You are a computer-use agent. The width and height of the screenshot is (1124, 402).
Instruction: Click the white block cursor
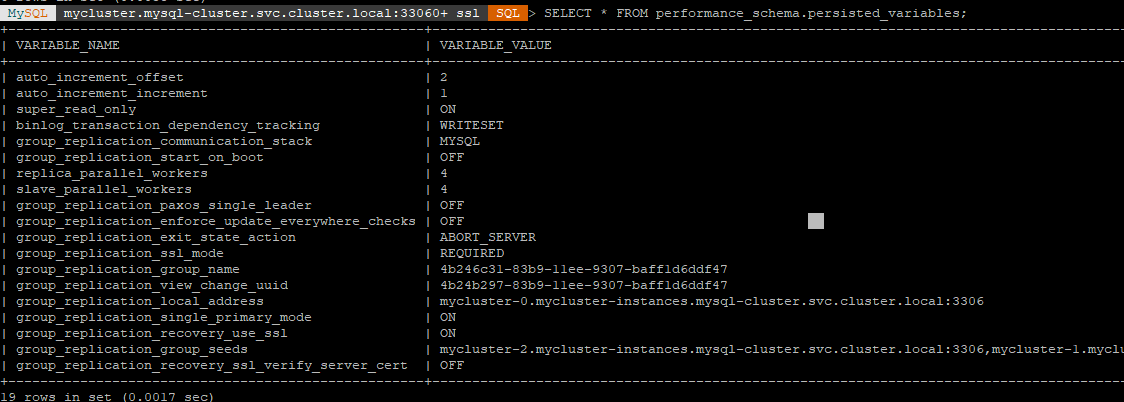click(816, 221)
